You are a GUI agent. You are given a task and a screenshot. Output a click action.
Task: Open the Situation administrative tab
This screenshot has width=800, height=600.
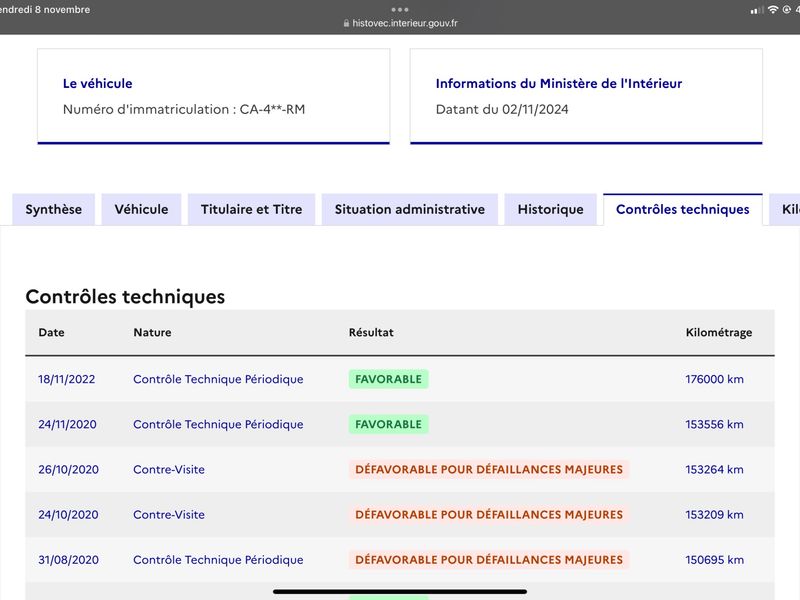tap(410, 210)
